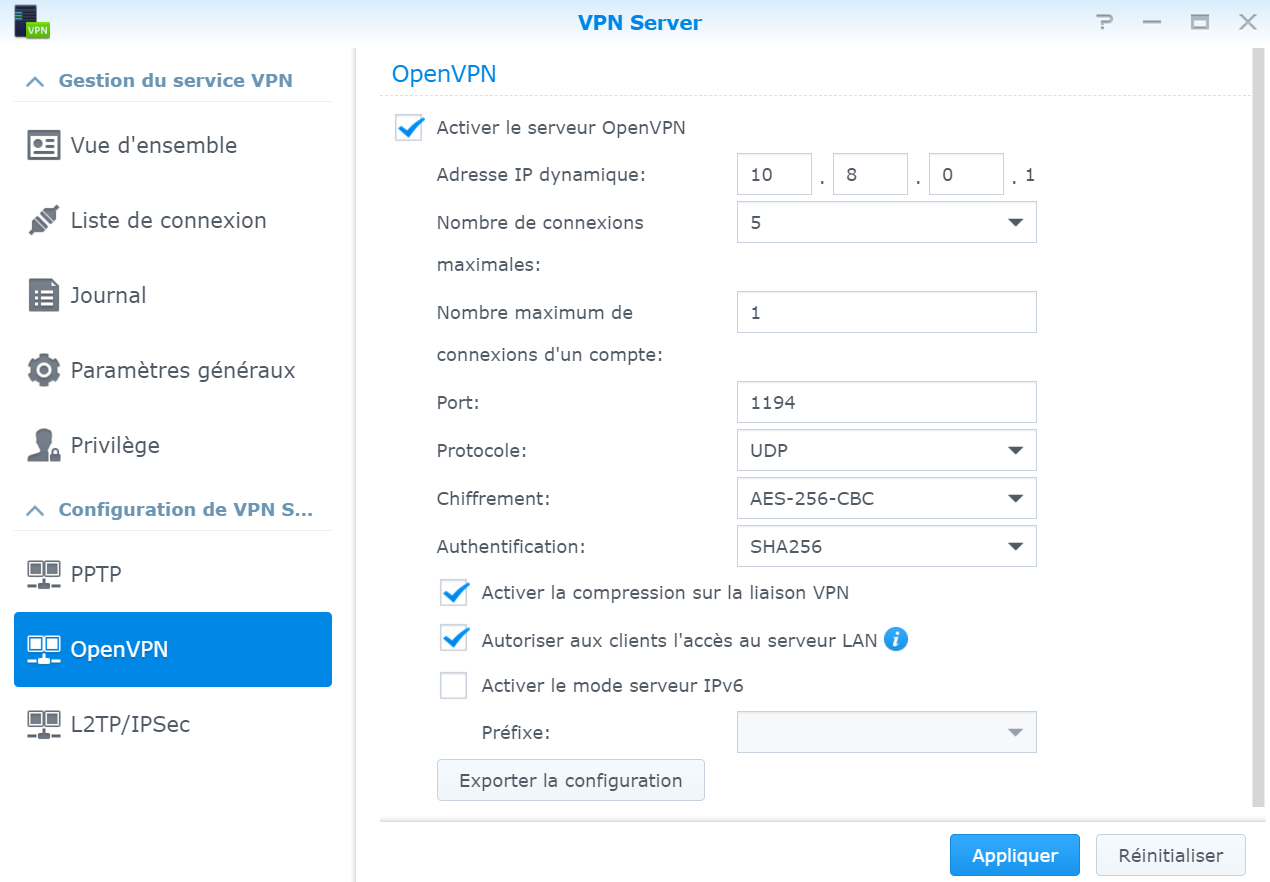Image resolution: width=1270 pixels, height=882 pixels.
Task: Enable the mode serveur IPv6 checkbox
Action: (x=454, y=686)
